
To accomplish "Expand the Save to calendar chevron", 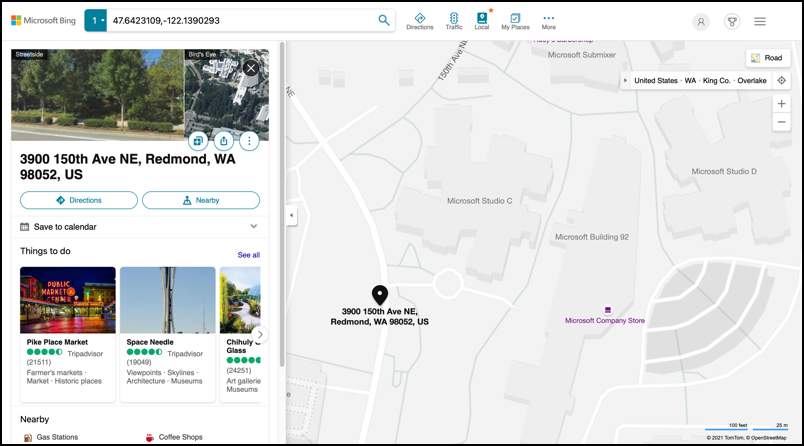I will click(x=253, y=226).
